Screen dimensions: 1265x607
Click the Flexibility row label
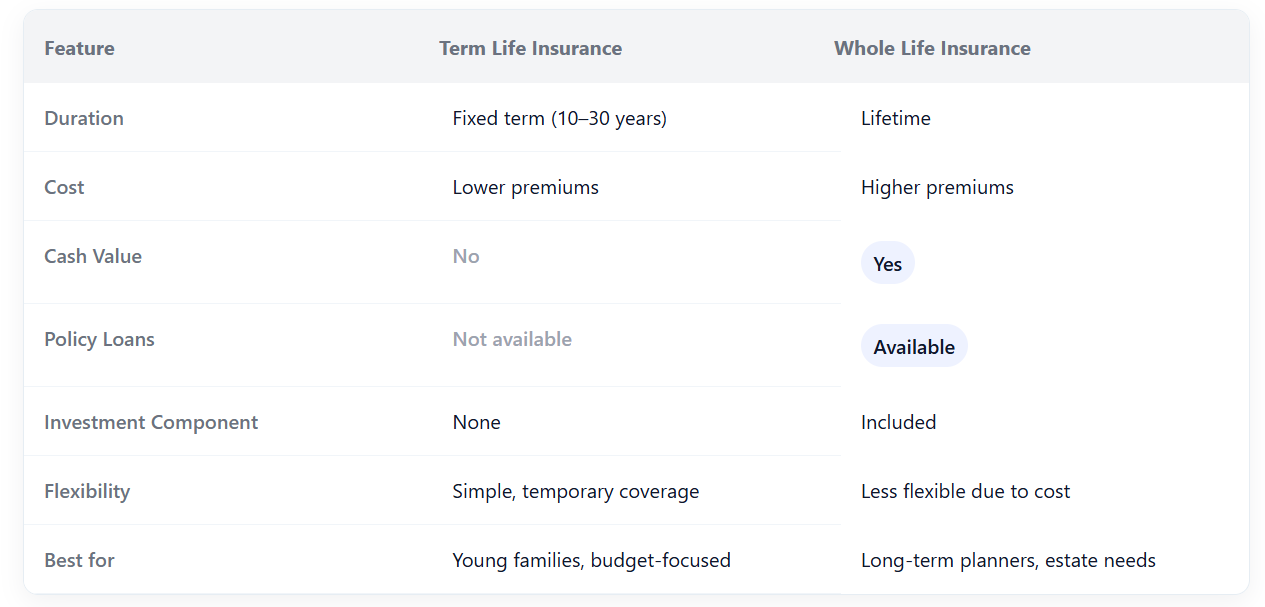pyautogui.click(x=87, y=491)
